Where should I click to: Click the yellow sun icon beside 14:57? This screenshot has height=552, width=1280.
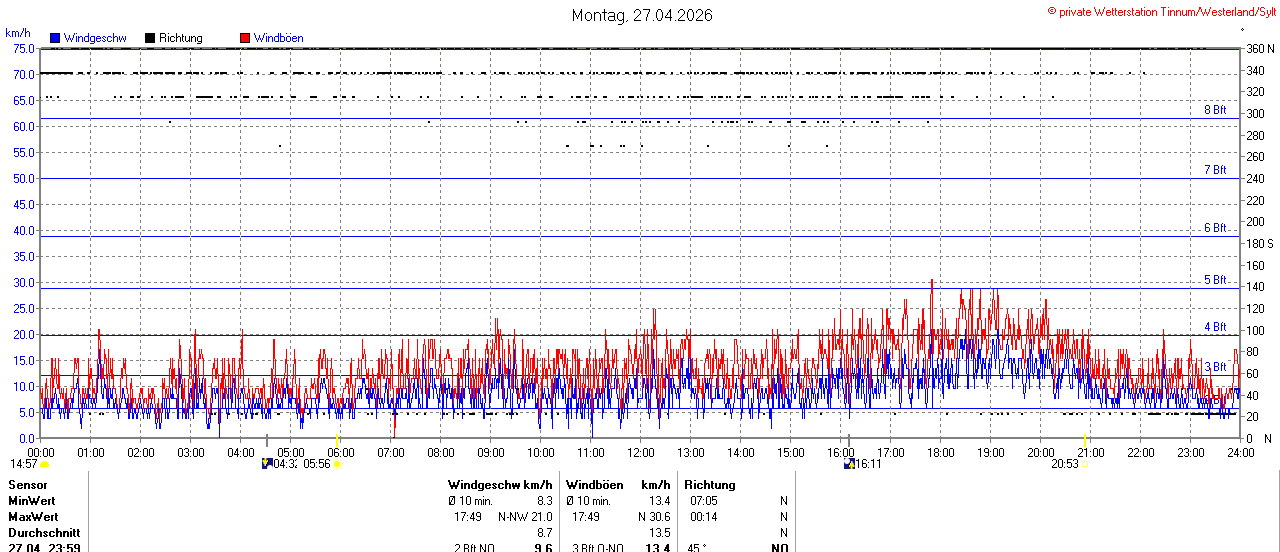pyautogui.click(x=44, y=465)
